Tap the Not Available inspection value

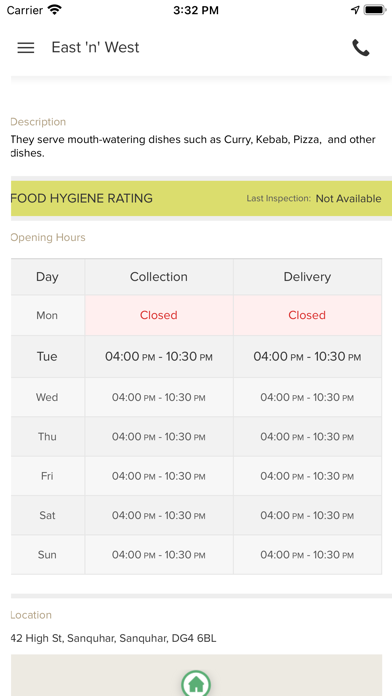[348, 199]
